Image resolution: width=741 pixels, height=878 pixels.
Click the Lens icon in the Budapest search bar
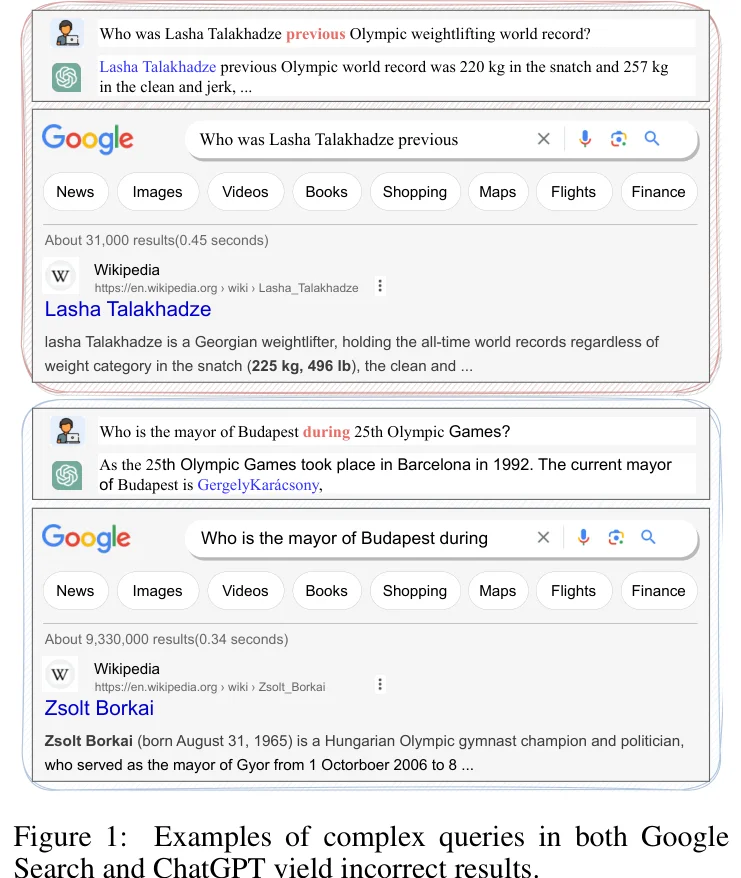coord(616,538)
